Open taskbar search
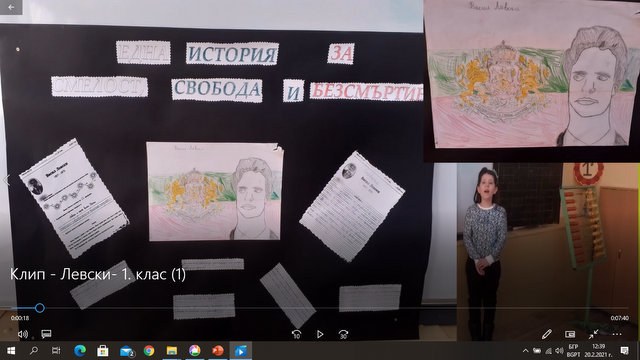Screen dimensions: 640x360 [x=34, y=351]
